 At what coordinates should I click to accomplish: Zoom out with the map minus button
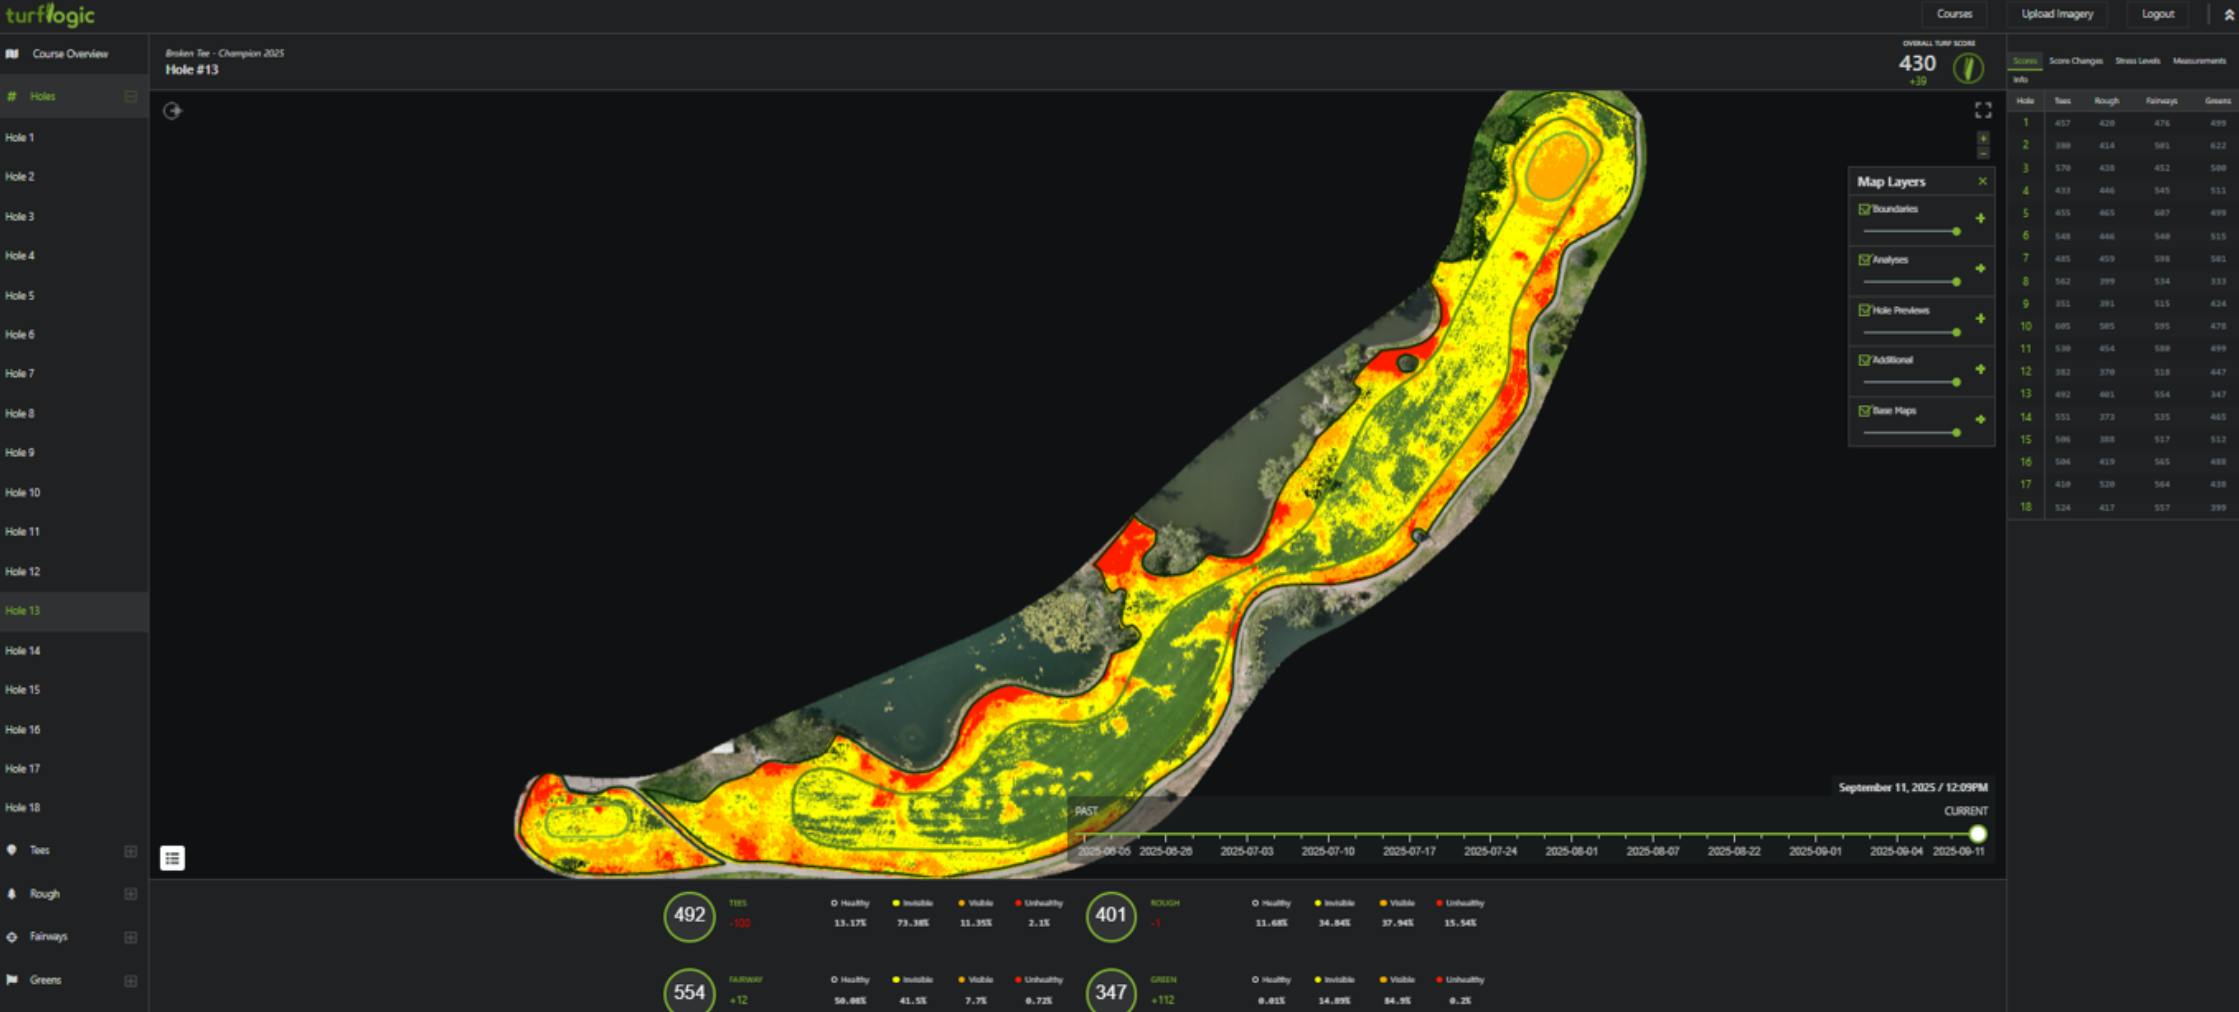click(1983, 153)
